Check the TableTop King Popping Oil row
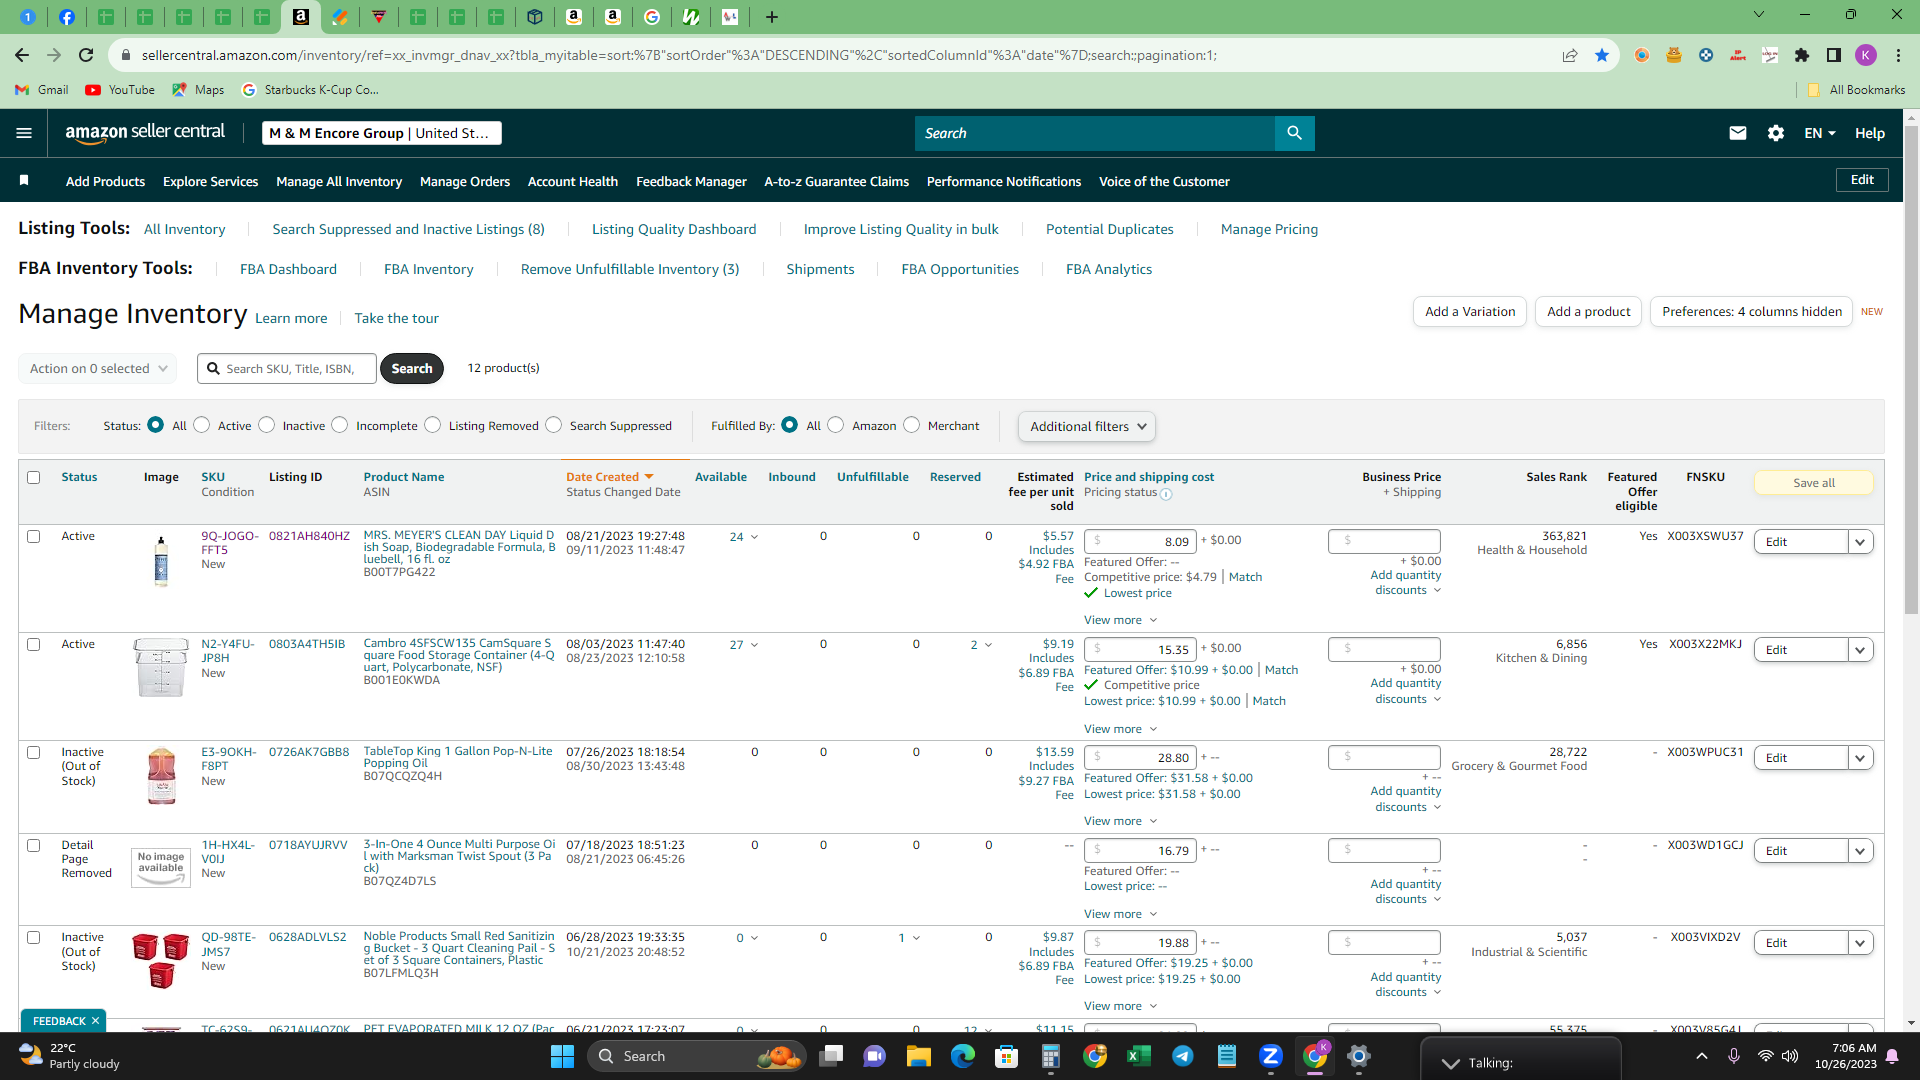 [34, 753]
